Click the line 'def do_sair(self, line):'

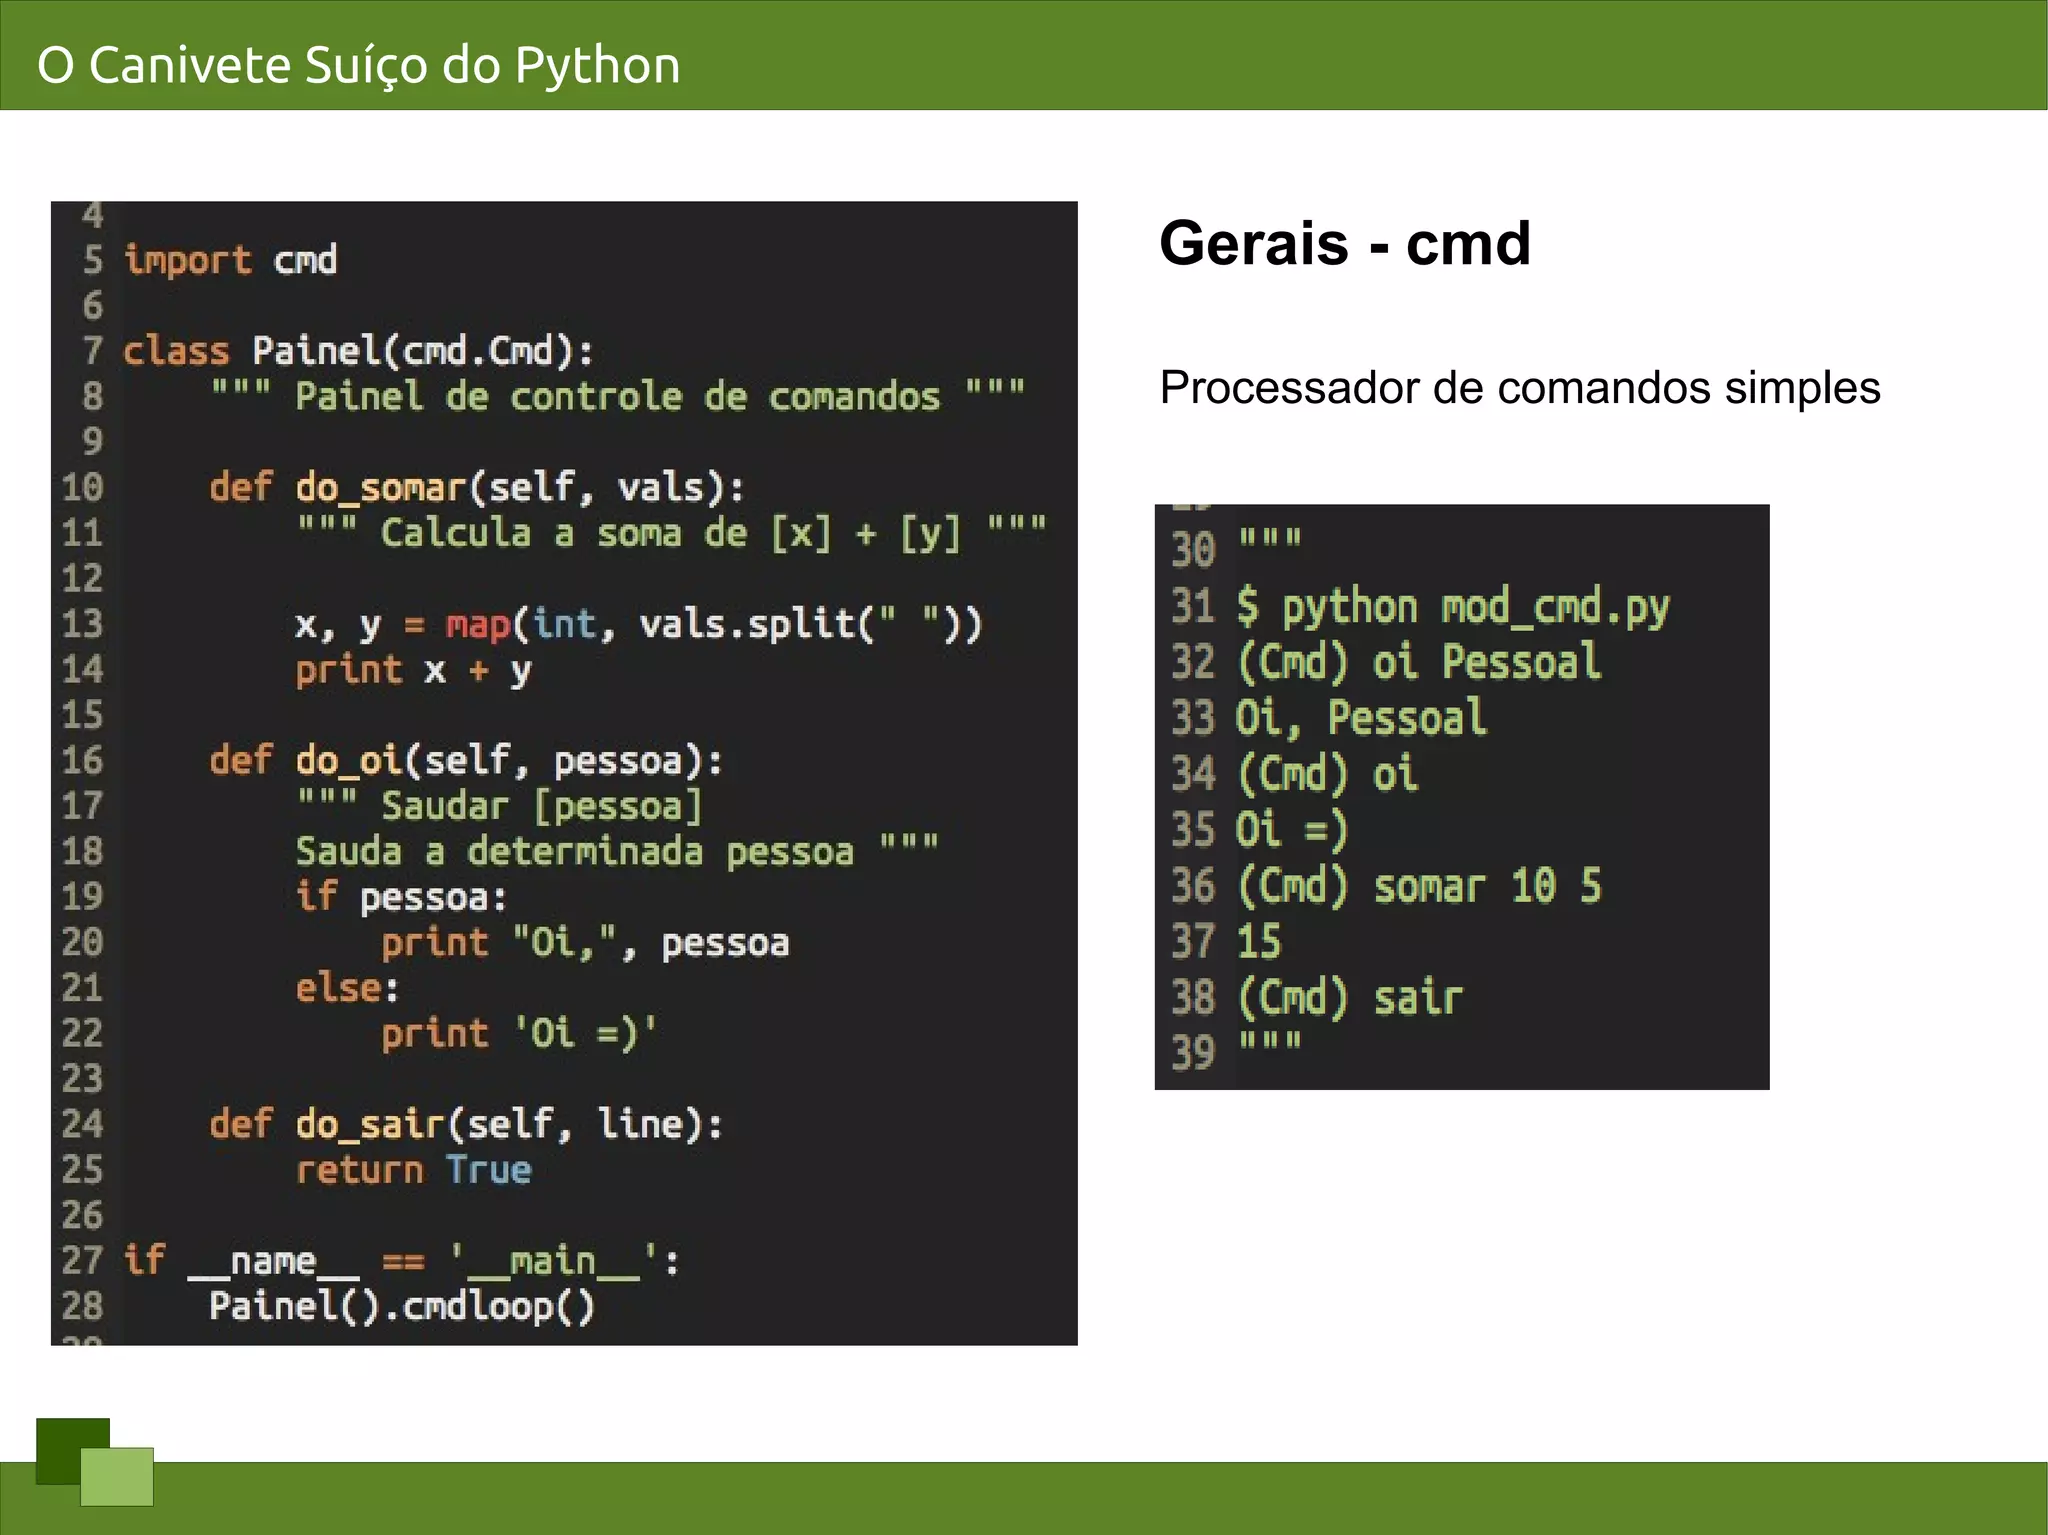pyautogui.click(x=466, y=1124)
